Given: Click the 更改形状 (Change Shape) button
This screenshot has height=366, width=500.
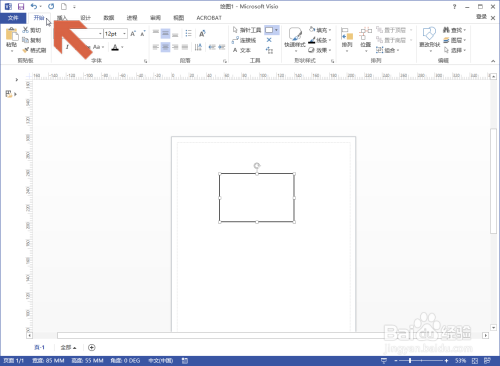Looking at the screenshot, I should click(x=429, y=39).
